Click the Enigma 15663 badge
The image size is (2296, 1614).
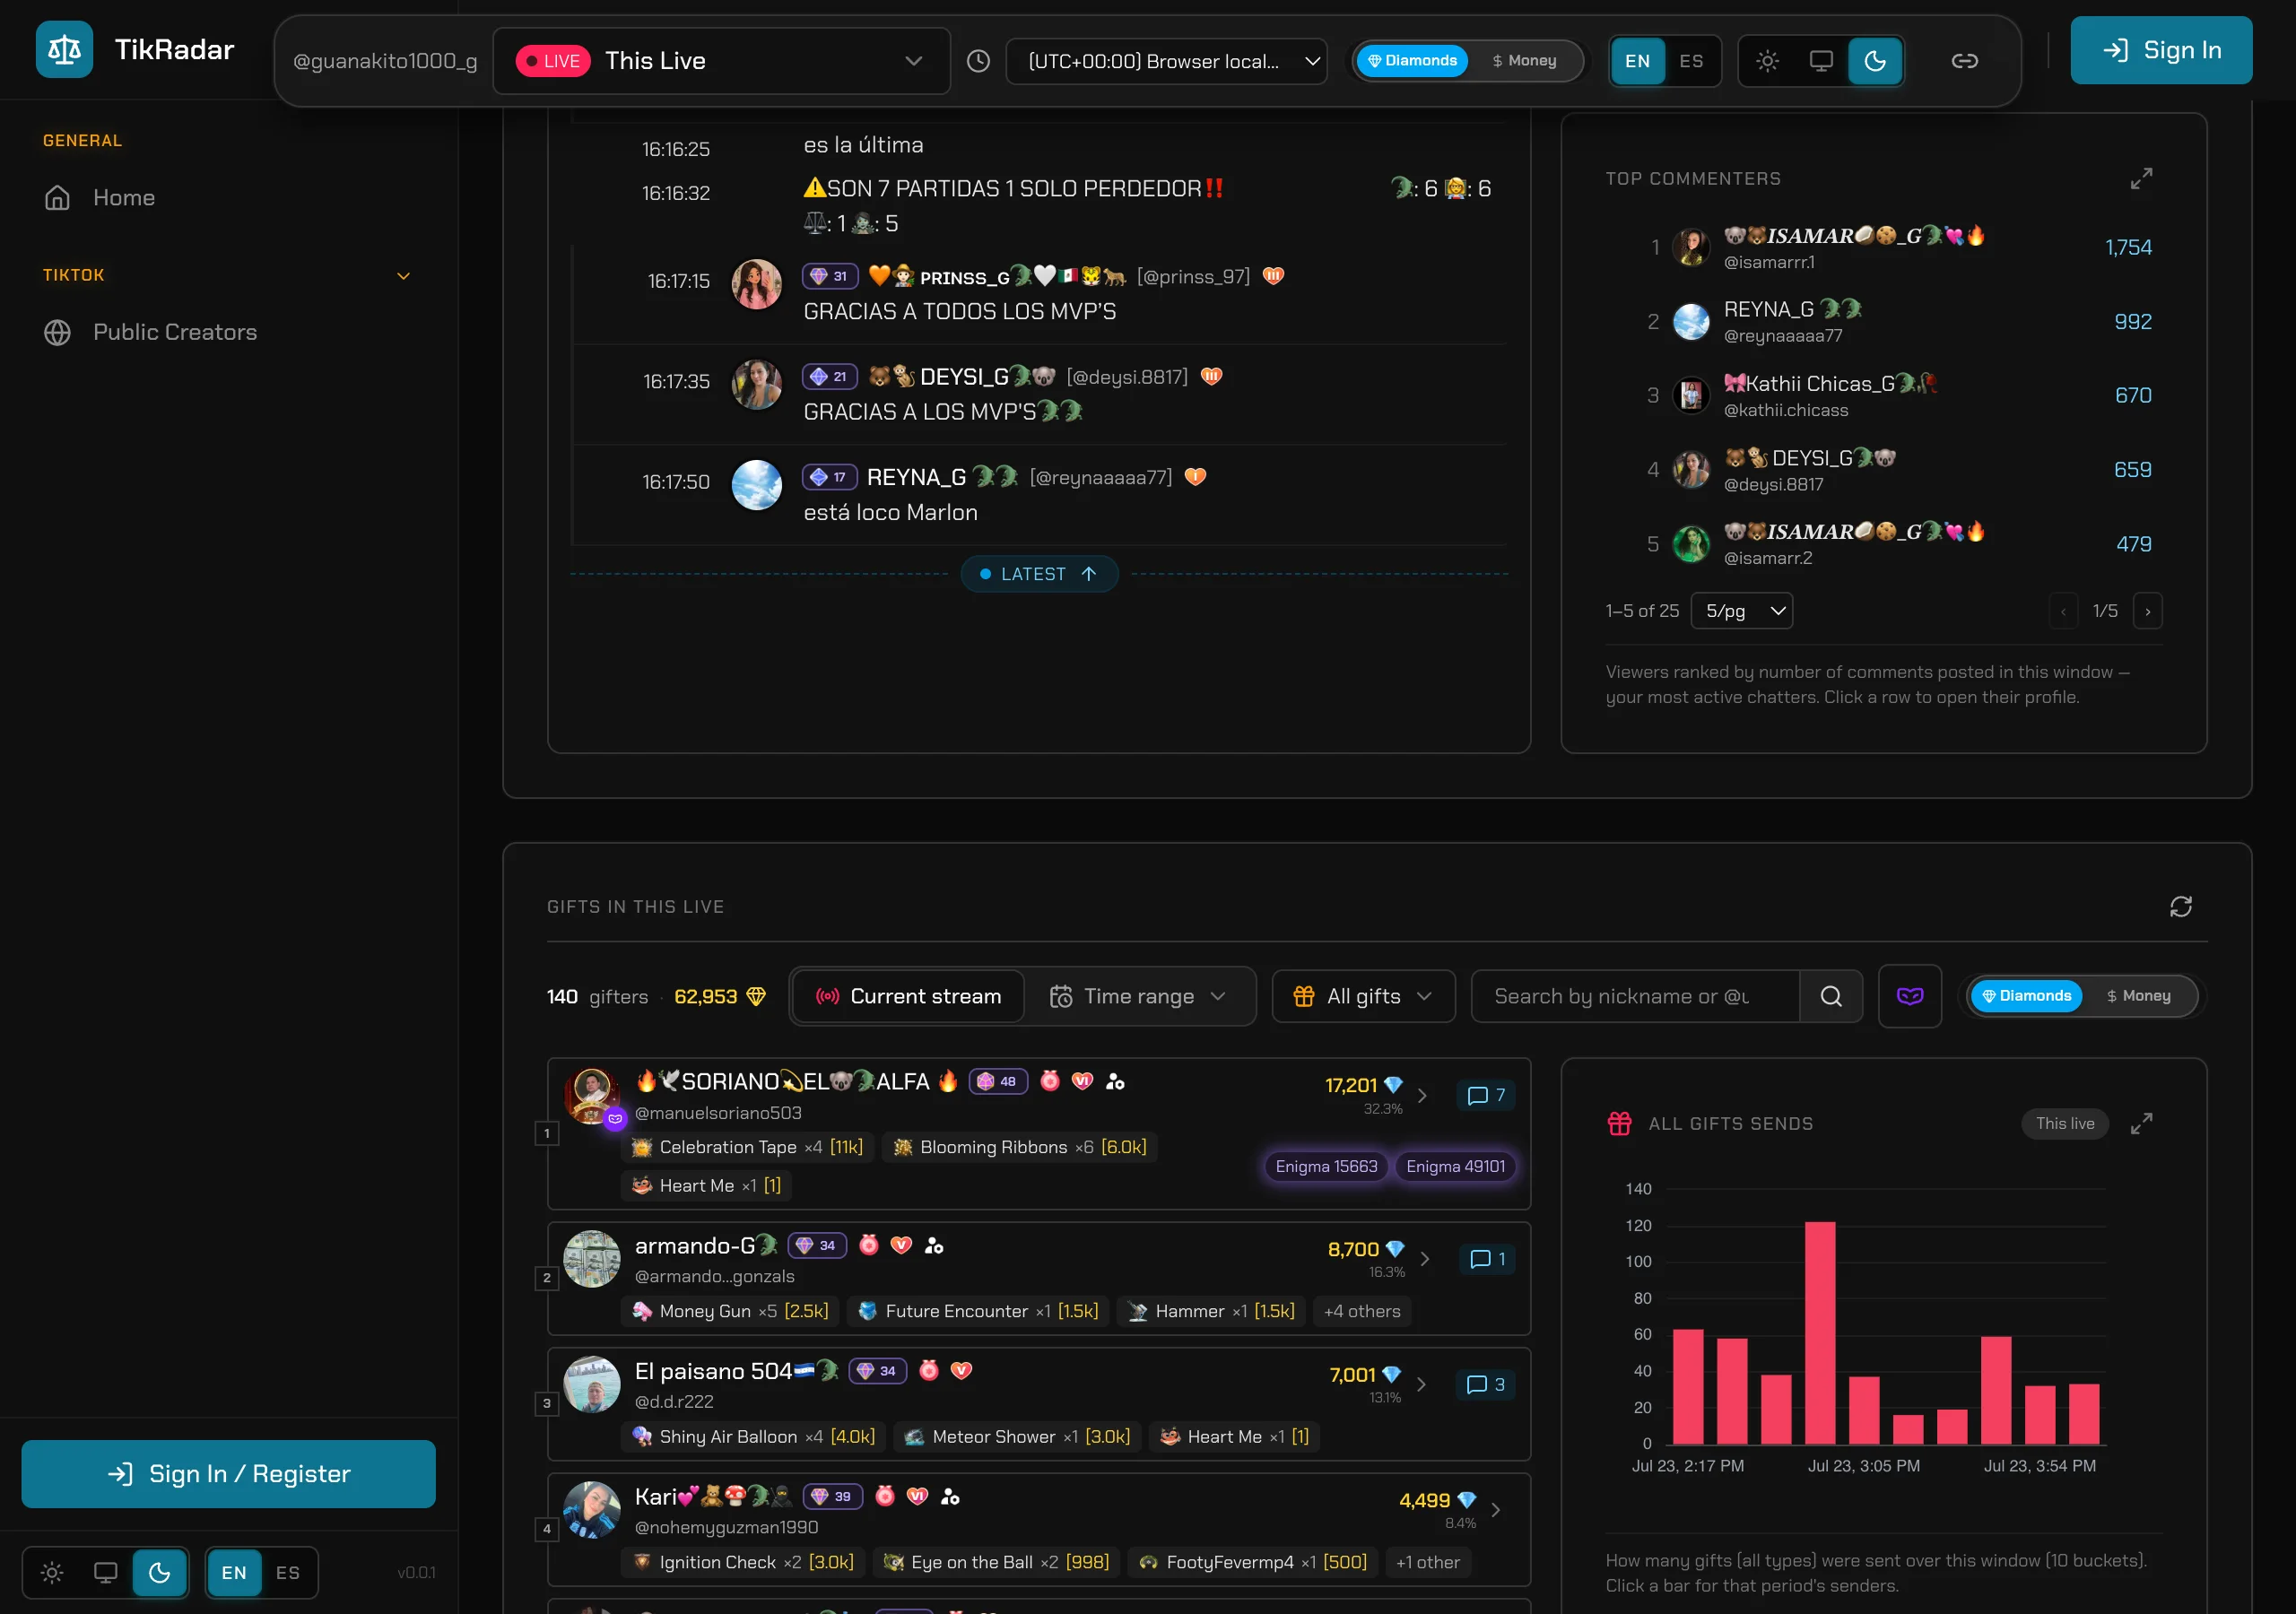point(1326,1166)
